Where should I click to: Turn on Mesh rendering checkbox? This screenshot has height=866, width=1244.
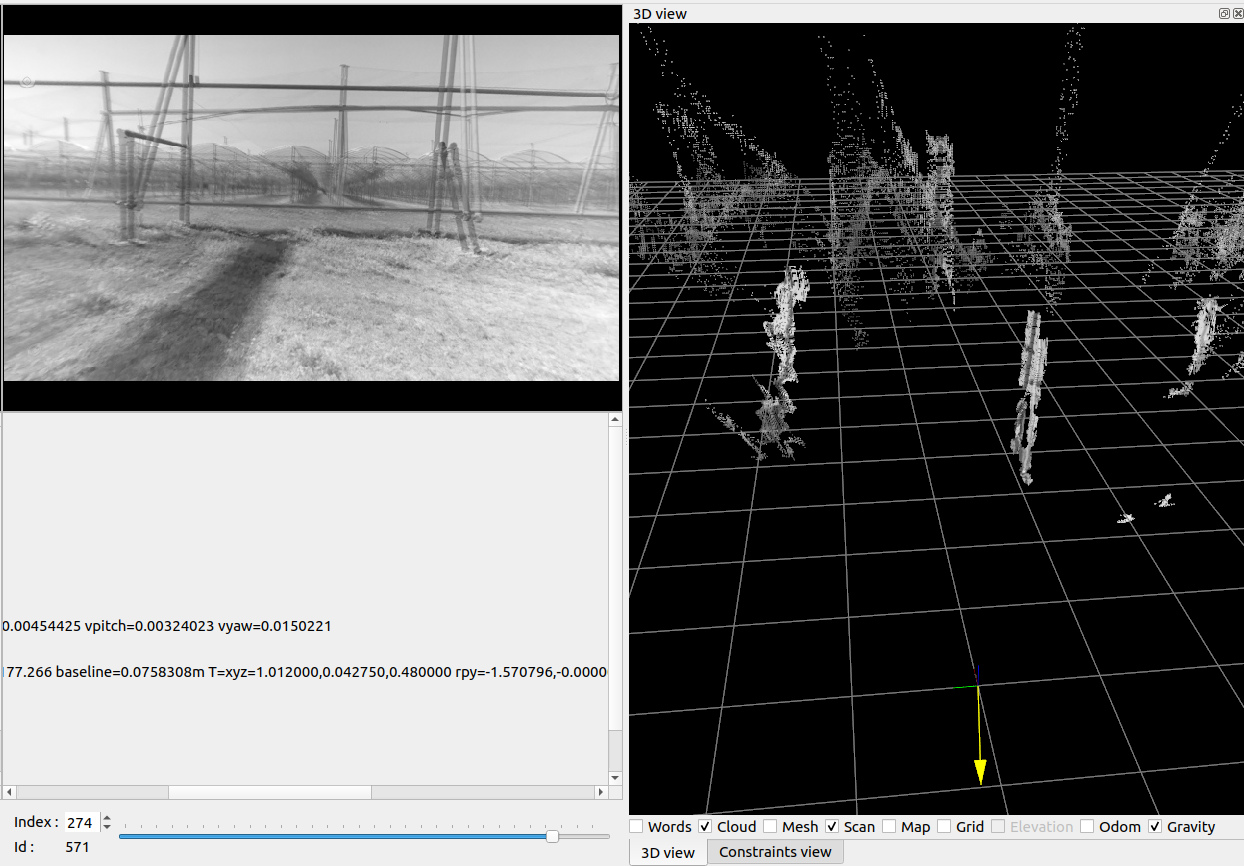click(770, 826)
